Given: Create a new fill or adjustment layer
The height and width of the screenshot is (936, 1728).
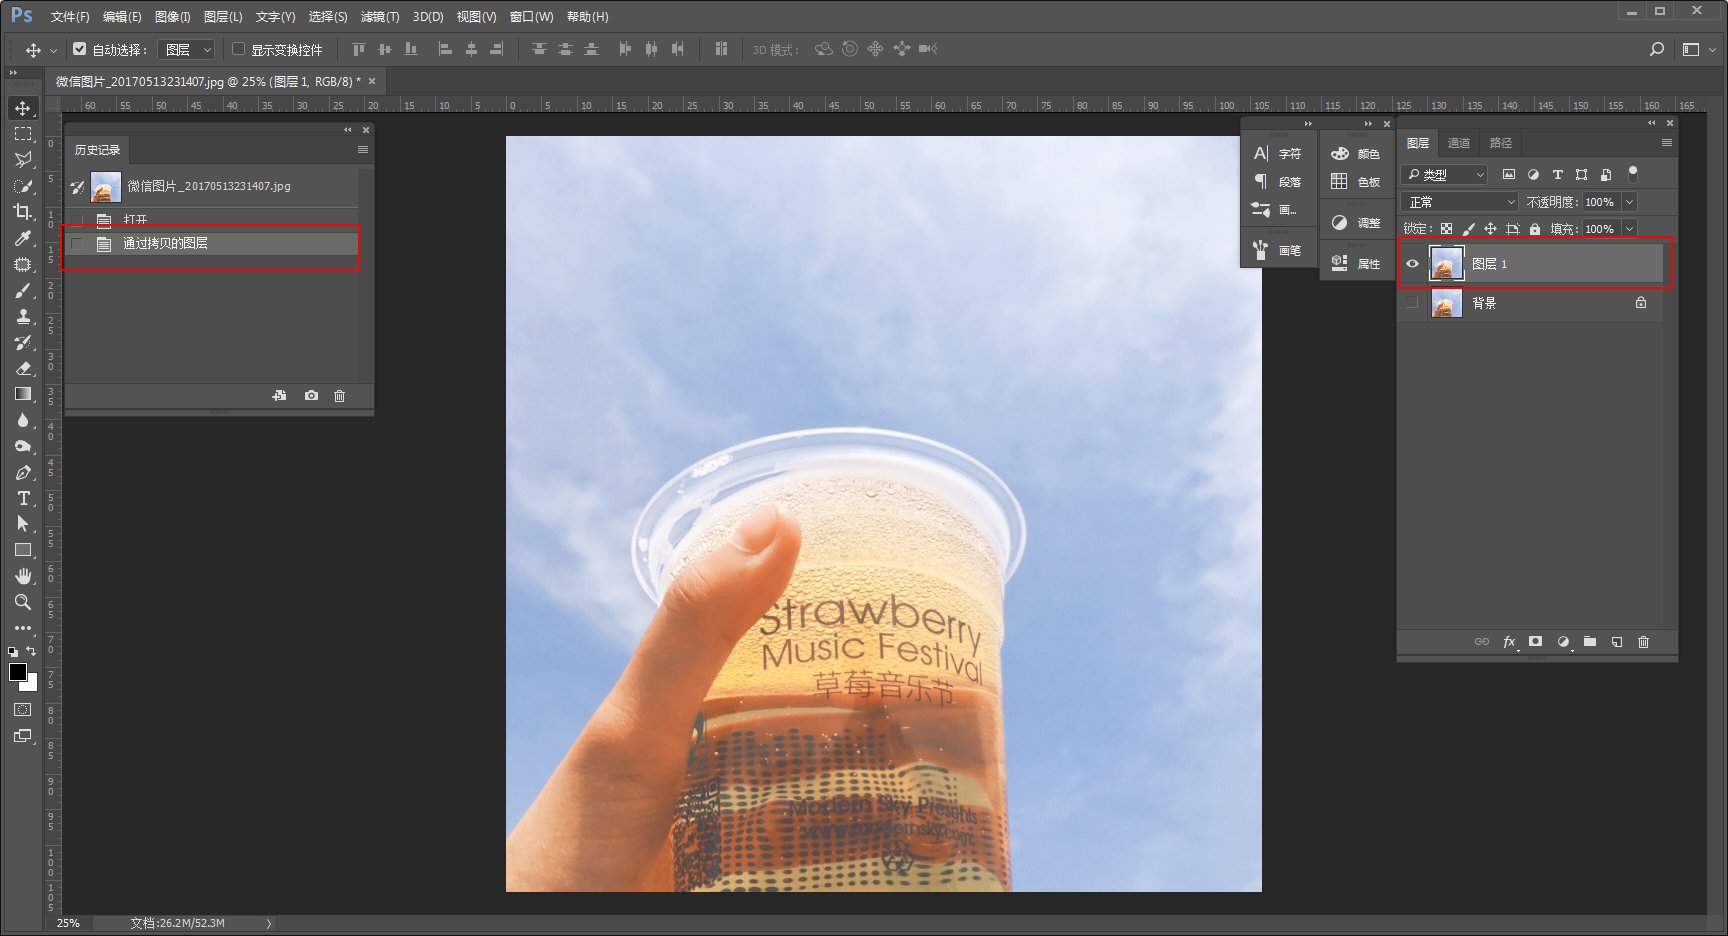Looking at the screenshot, I should pyautogui.click(x=1563, y=642).
